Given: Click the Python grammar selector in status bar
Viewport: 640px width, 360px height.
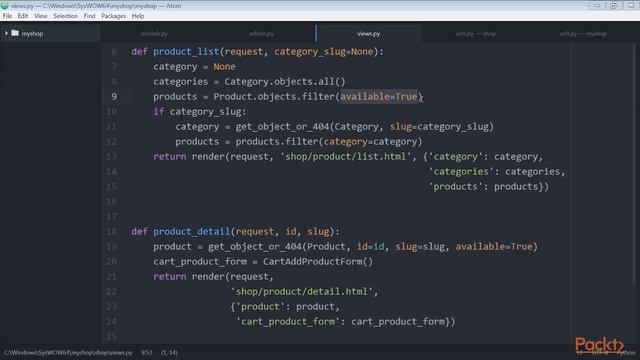Looking at the screenshot, I should pos(626,353).
